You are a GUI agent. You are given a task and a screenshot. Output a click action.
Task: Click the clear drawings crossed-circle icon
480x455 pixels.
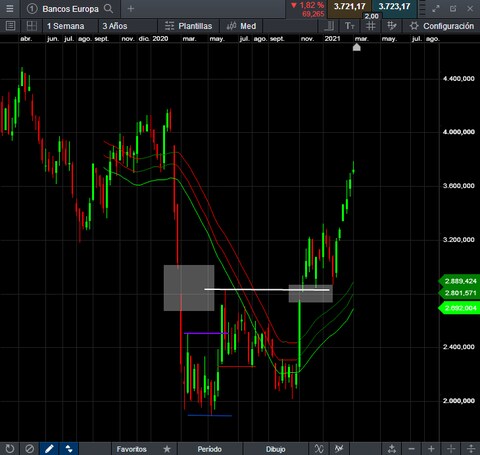[x=29, y=449]
